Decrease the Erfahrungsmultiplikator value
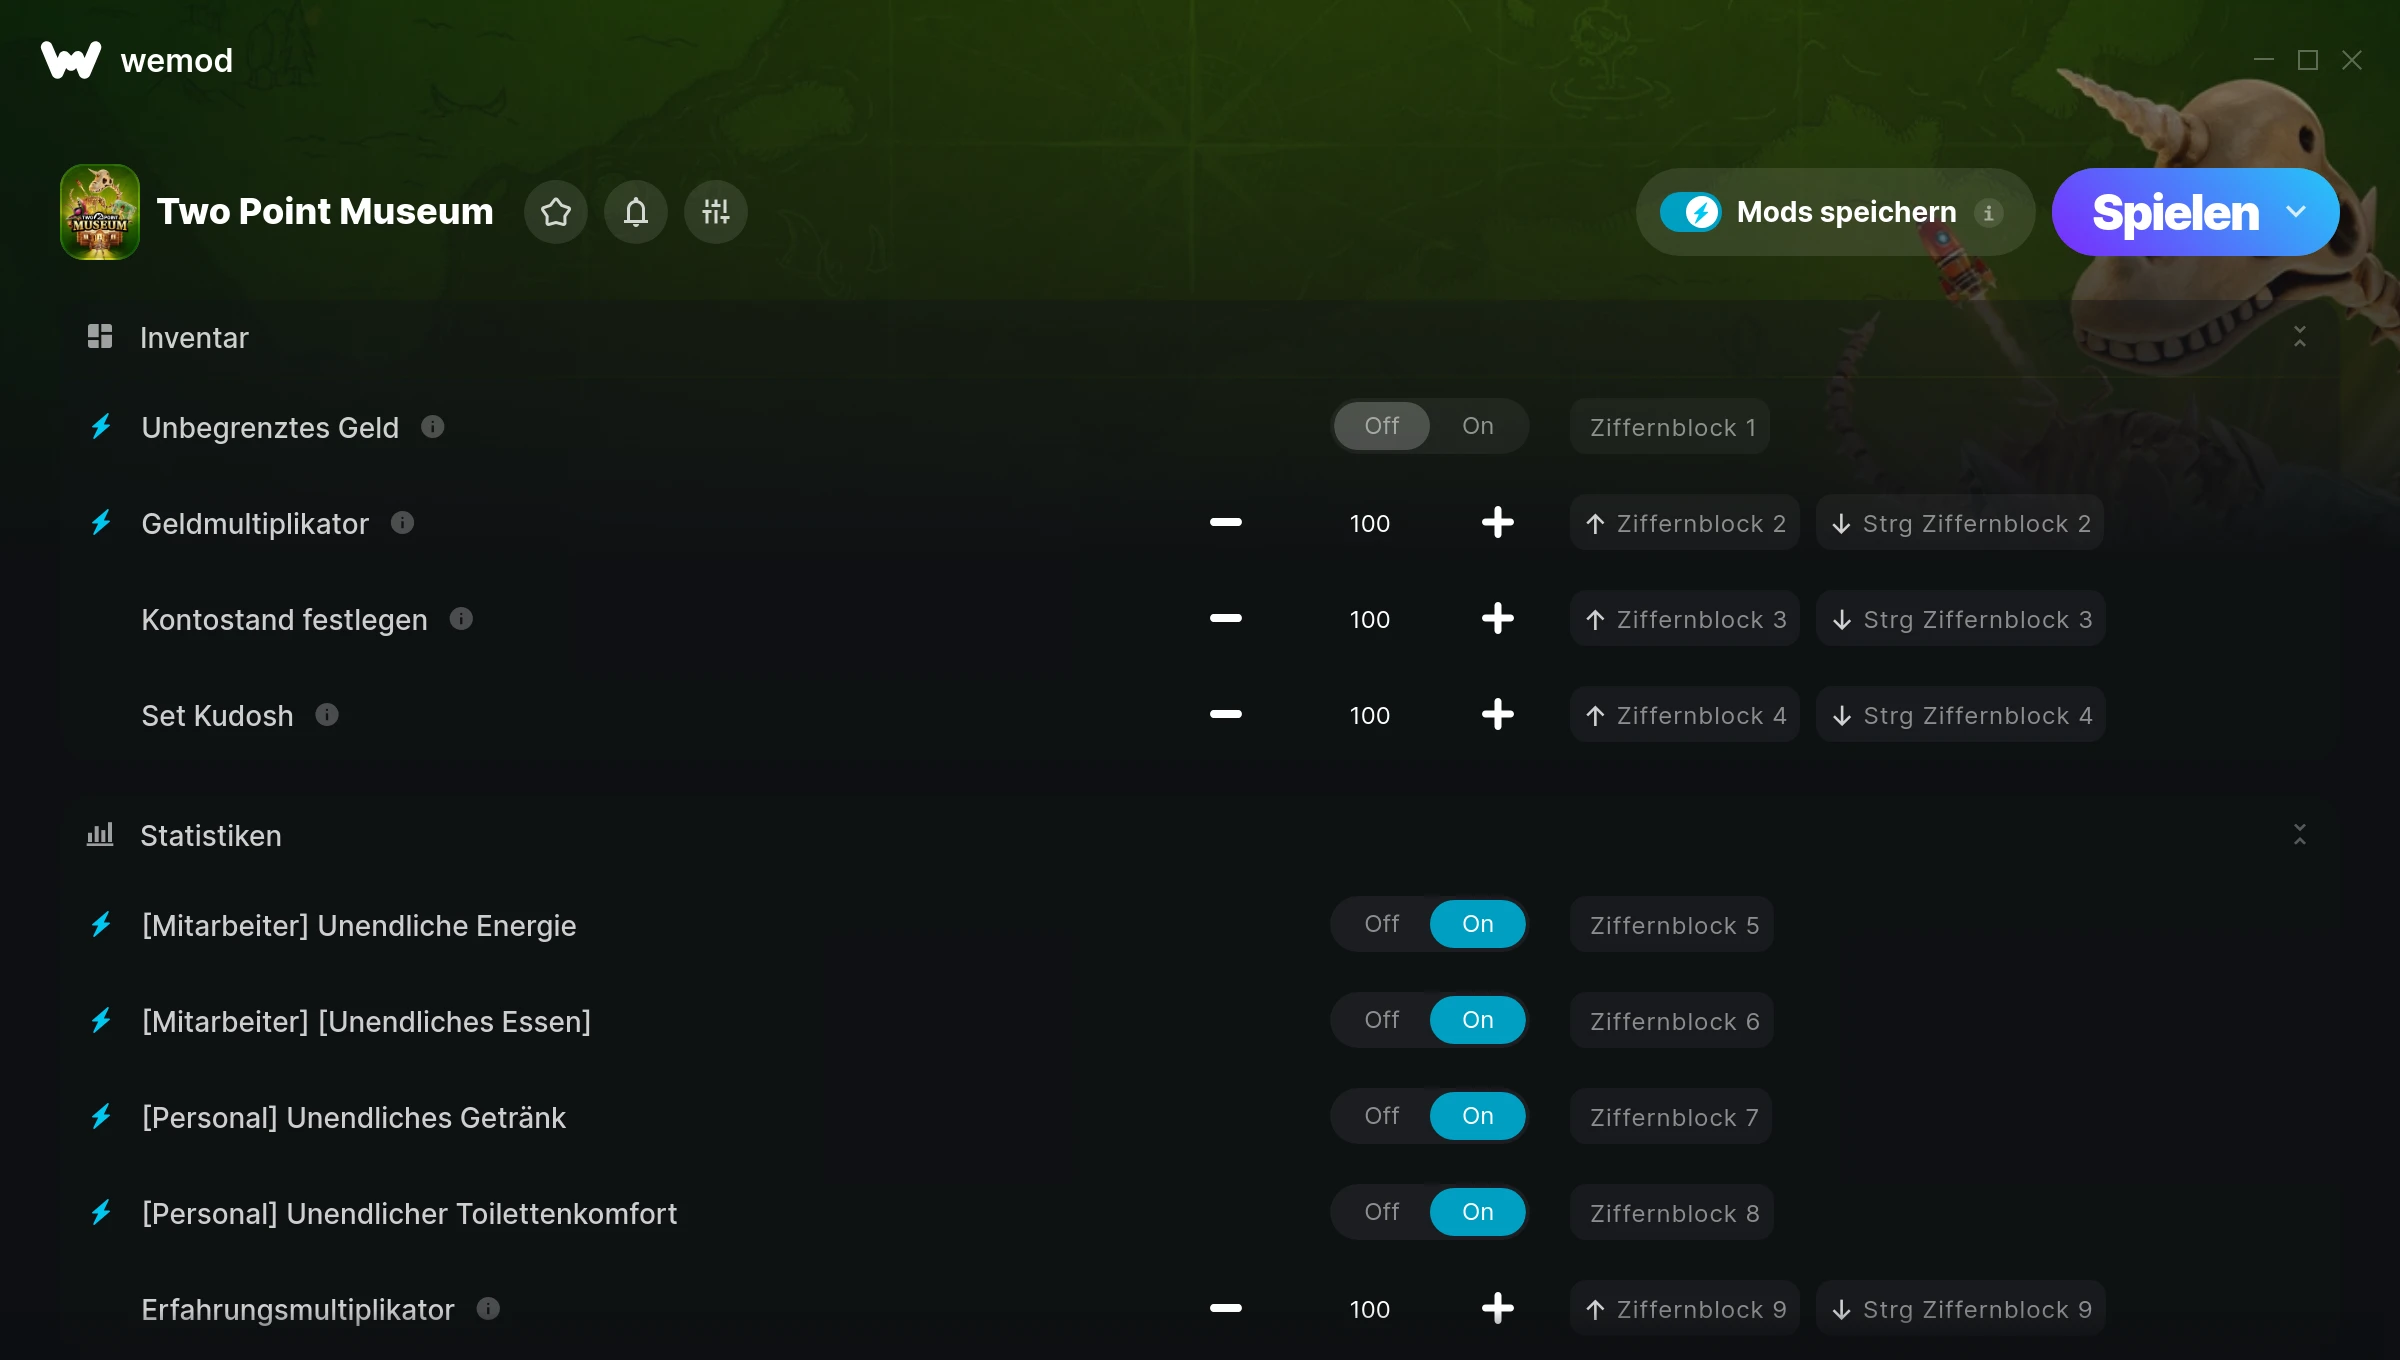The height and width of the screenshot is (1360, 2400). coord(1226,1309)
